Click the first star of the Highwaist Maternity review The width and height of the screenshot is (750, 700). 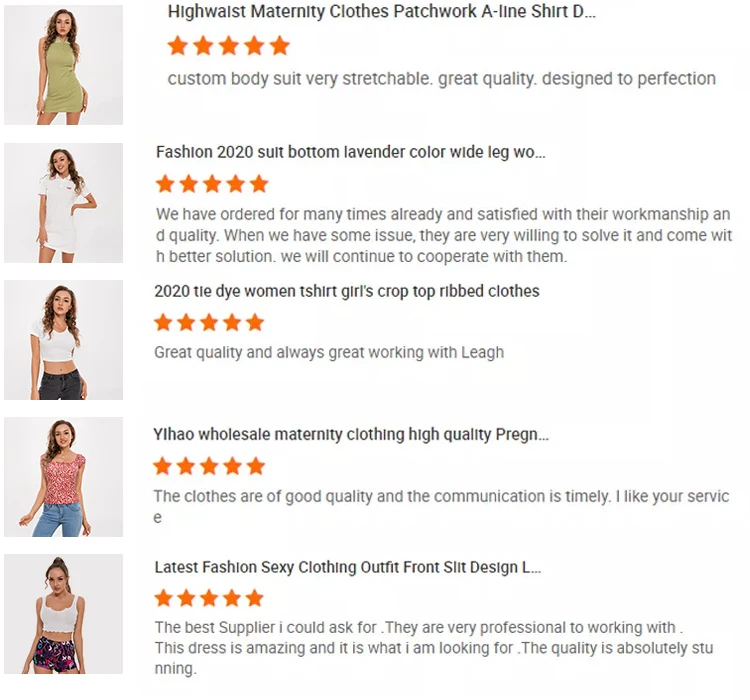(x=178, y=46)
